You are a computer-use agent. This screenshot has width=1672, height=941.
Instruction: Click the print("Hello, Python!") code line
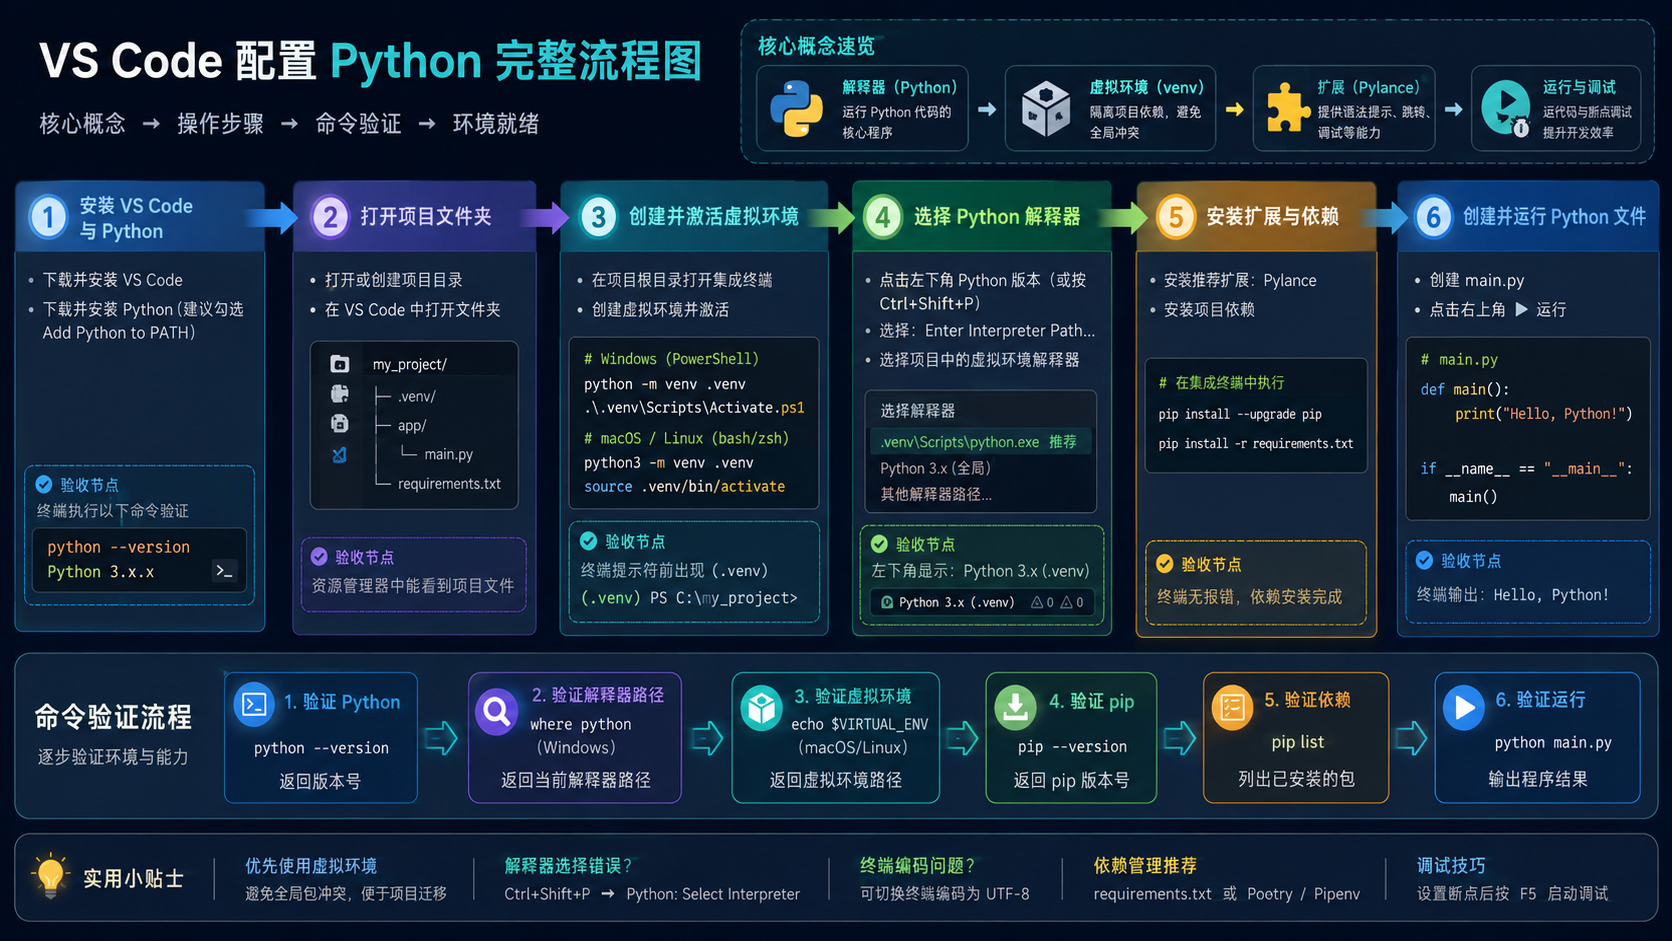pyautogui.click(x=1543, y=413)
